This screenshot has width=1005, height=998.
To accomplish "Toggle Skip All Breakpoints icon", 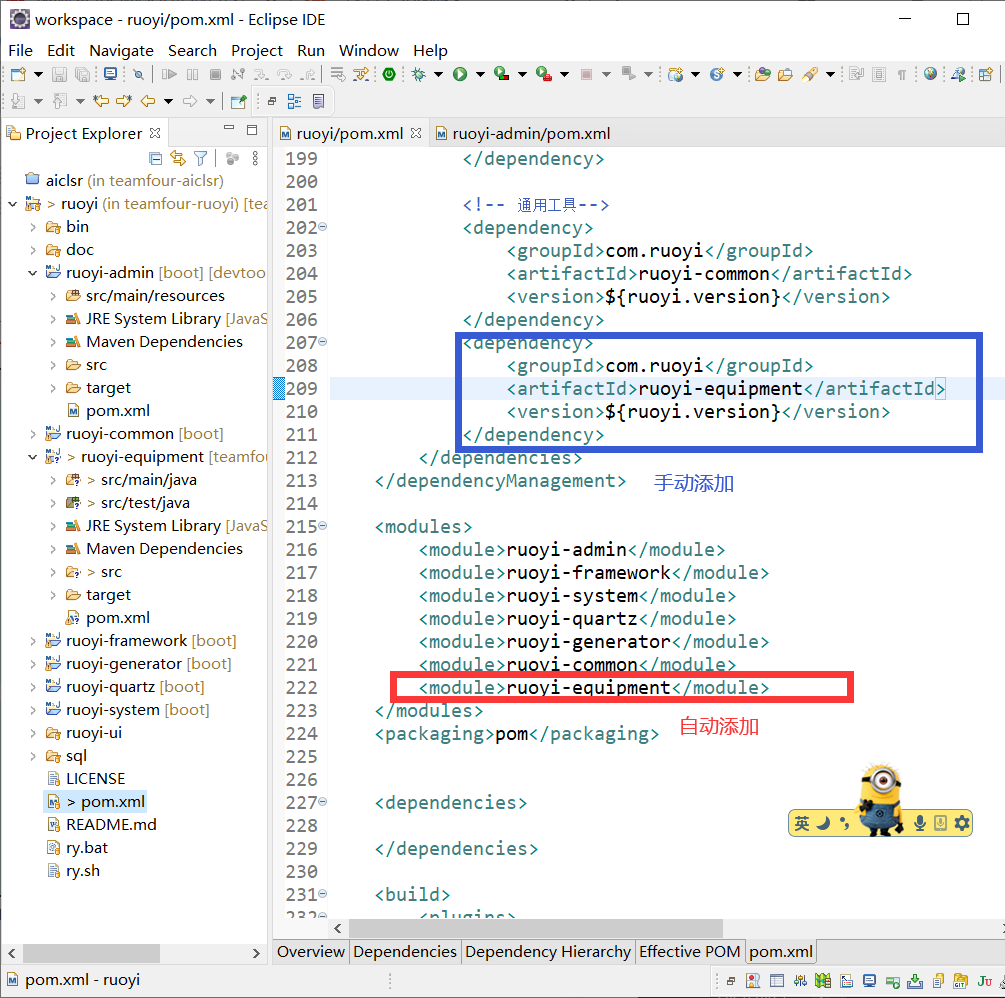I will click(138, 74).
